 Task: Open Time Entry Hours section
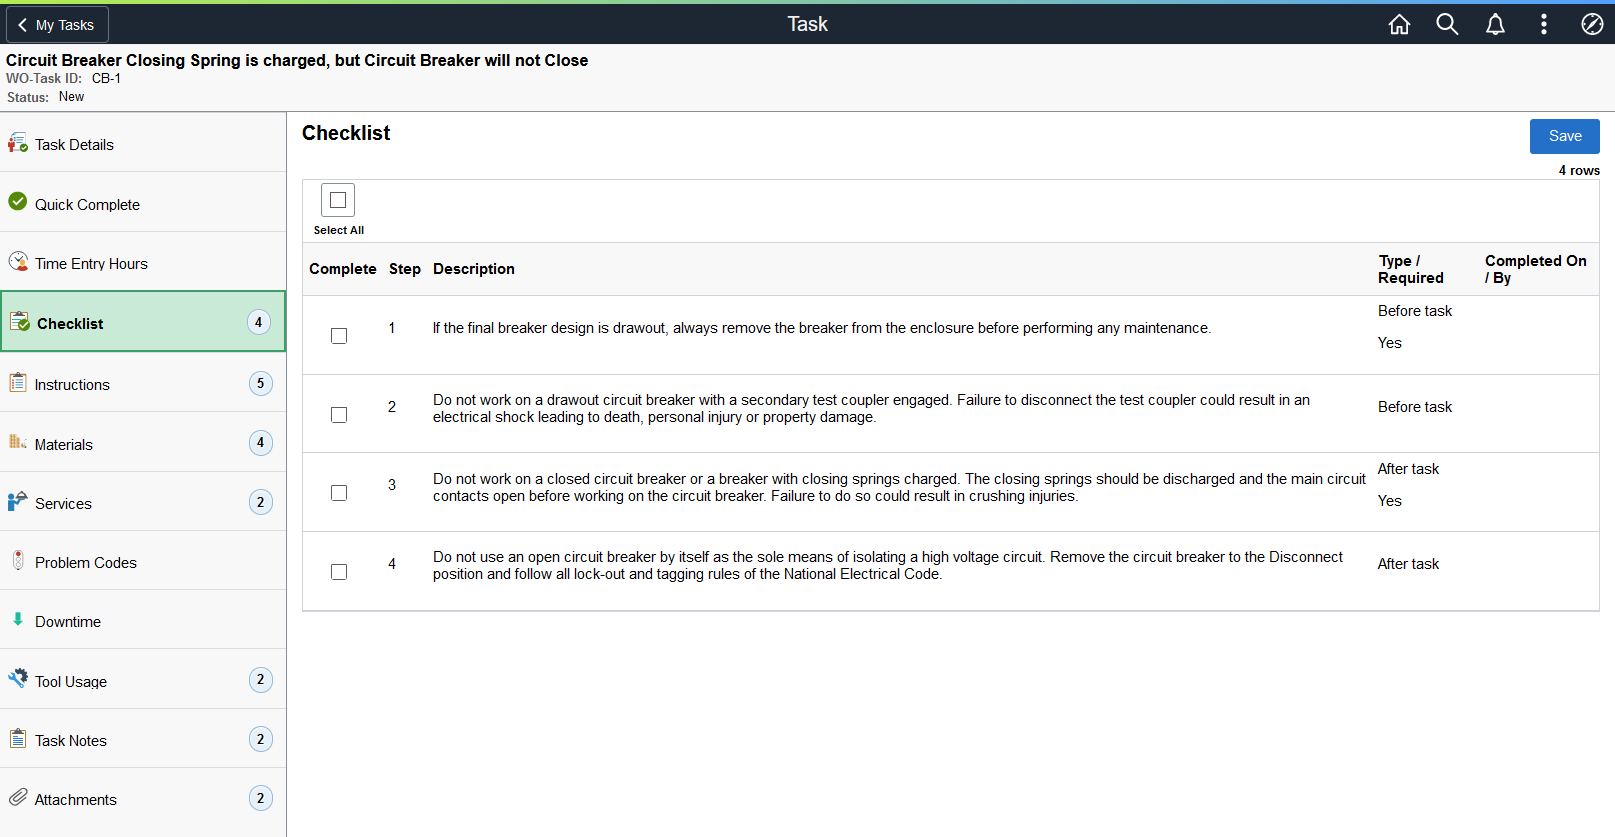143,263
